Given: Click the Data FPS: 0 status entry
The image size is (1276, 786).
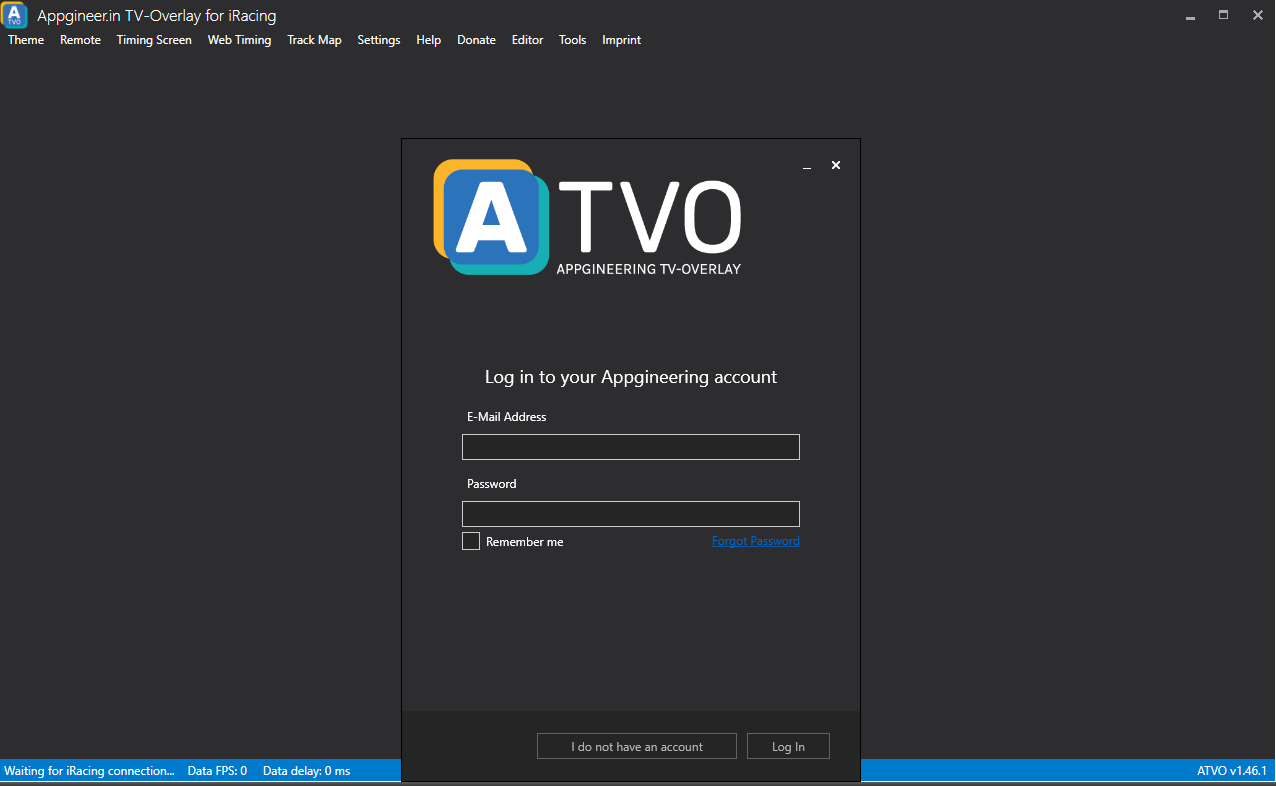Looking at the screenshot, I should [217, 771].
